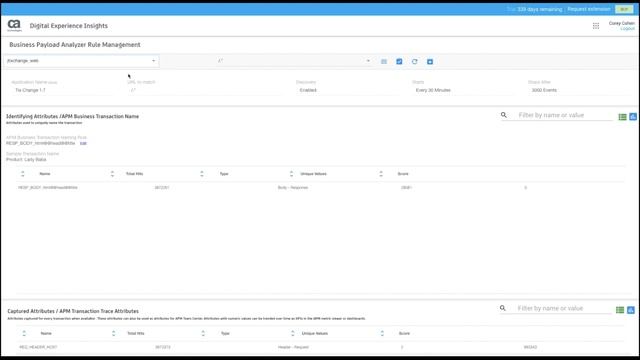Screen dimensions: 640x360
Task: Click the search icon in Identifying Attributes
Action: [504, 115]
